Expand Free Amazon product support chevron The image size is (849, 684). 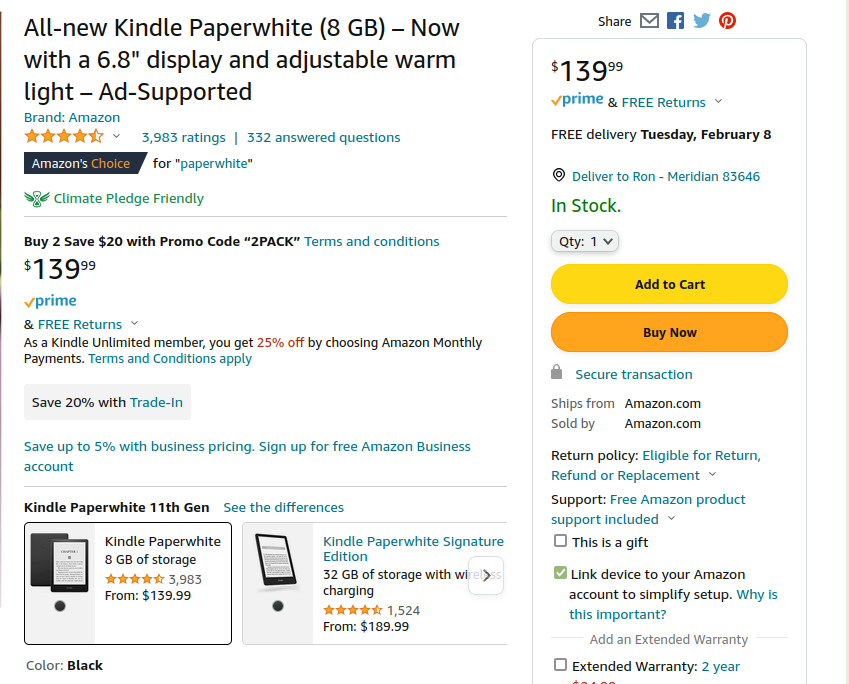coord(671,519)
